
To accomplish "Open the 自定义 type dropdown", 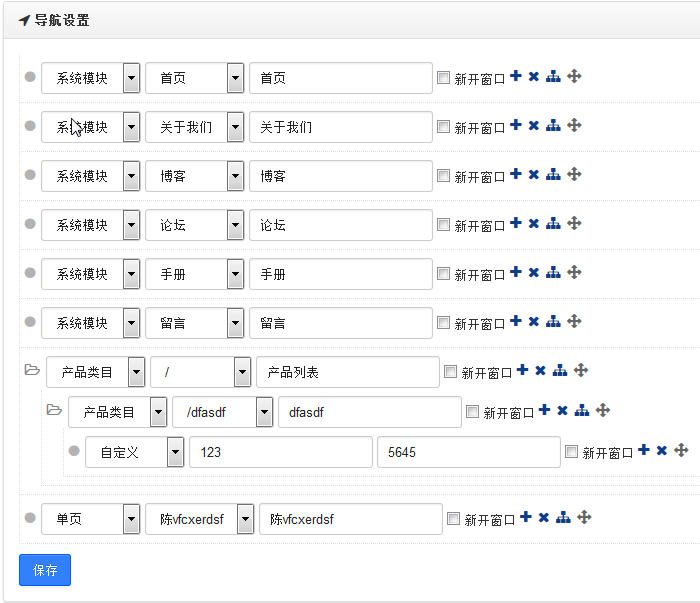I will (175, 452).
